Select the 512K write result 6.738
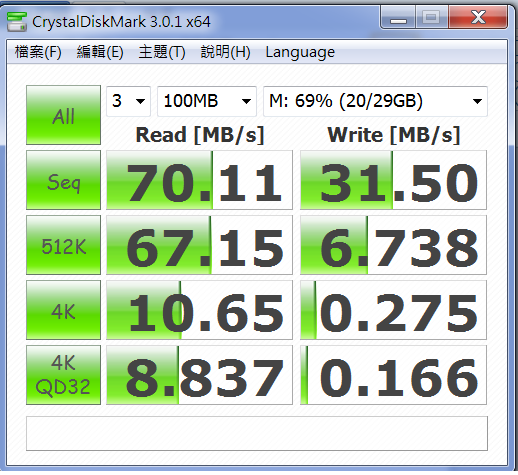The height and width of the screenshot is (475, 518). tap(393, 245)
